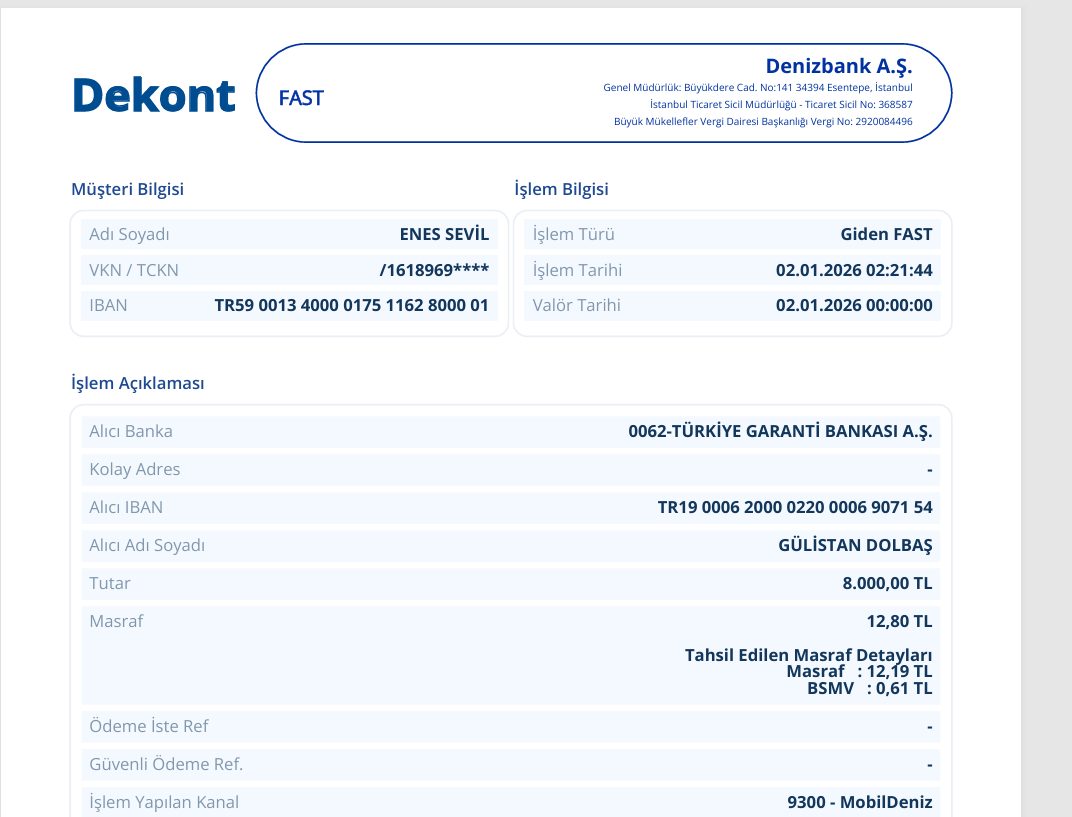1072x817 pixels.
Task: Click the Alıcı Adı Soyadı label
Action: (147, 546)
